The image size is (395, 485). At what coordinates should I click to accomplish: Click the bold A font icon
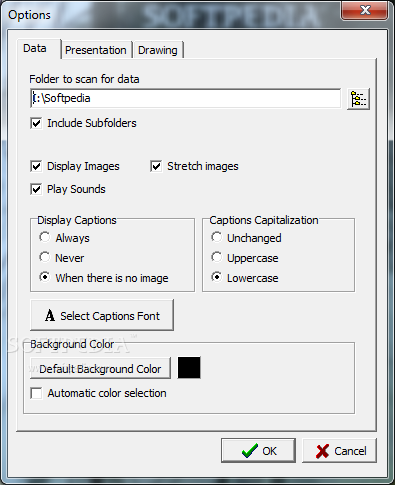50,316
